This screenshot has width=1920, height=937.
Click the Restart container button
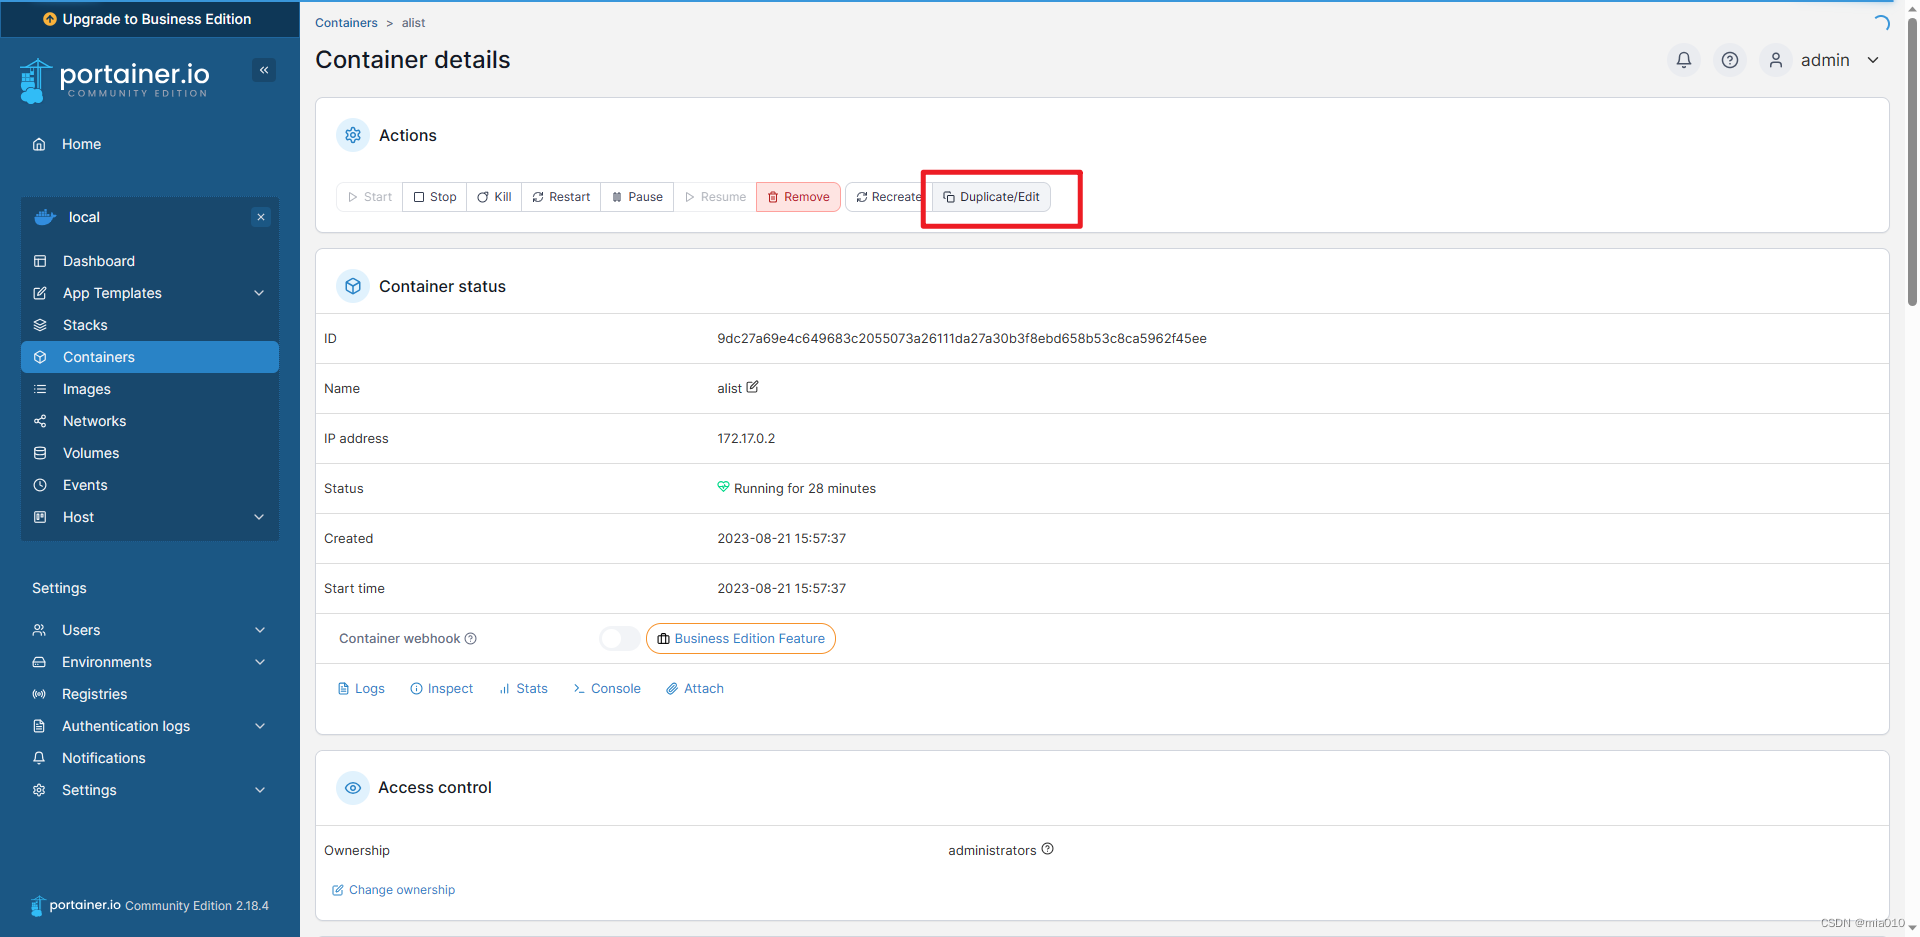coord(561,197)
